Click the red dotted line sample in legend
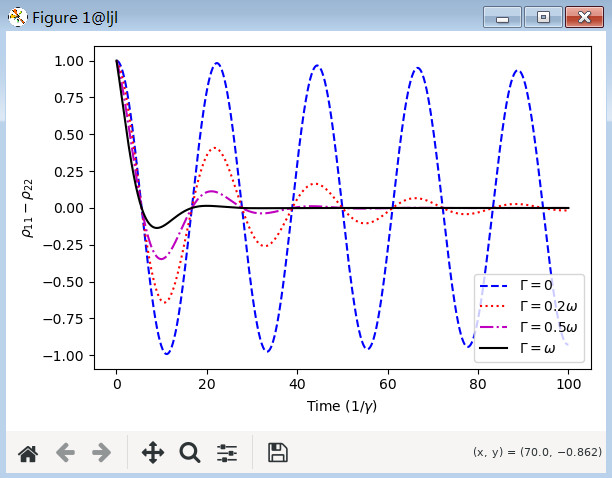This screenshot has width=612, height=478. tap(494, 307)
